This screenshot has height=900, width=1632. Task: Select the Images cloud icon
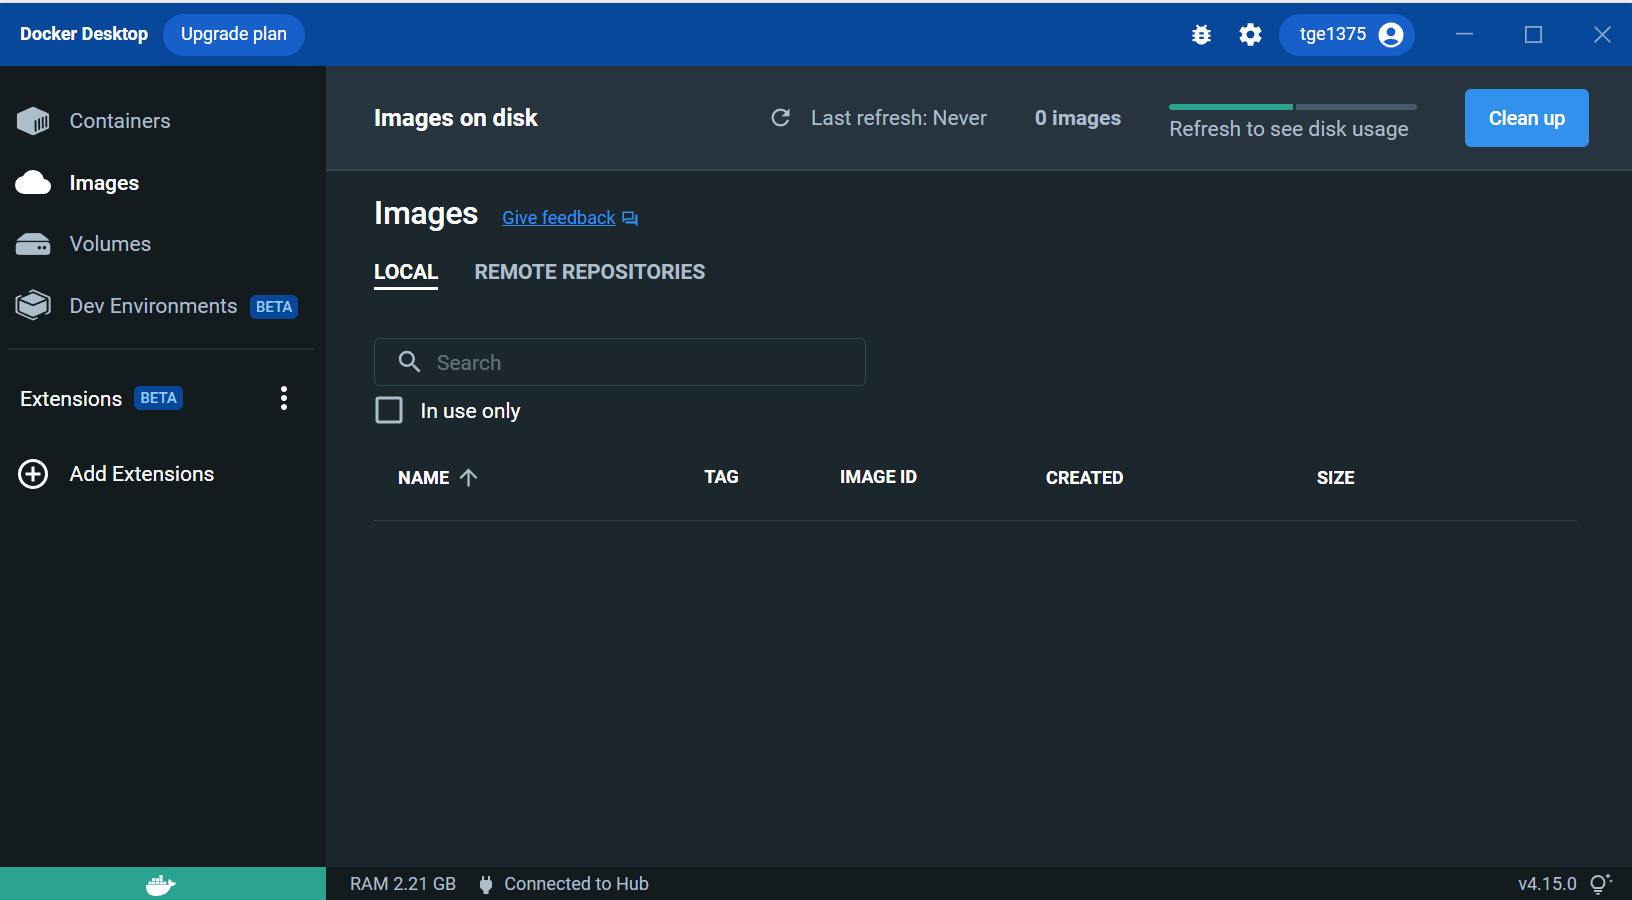pos(33,182)
